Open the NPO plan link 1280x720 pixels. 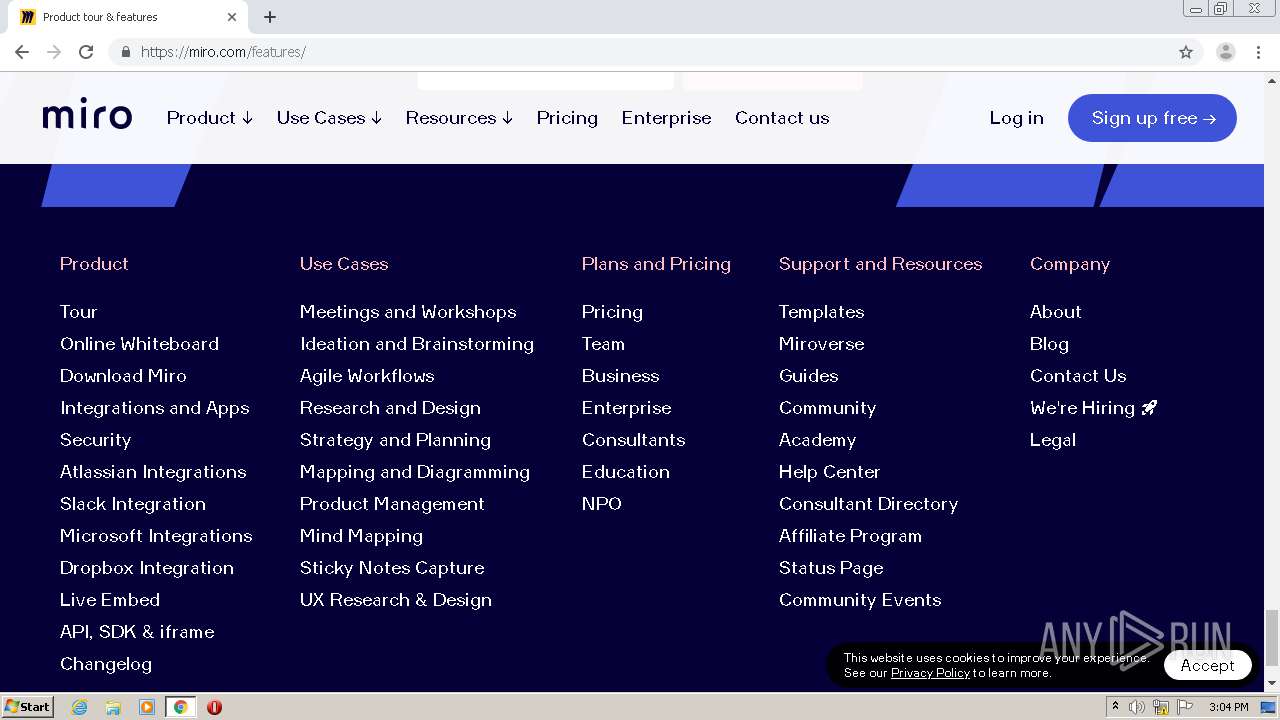(x=601, y=504)
